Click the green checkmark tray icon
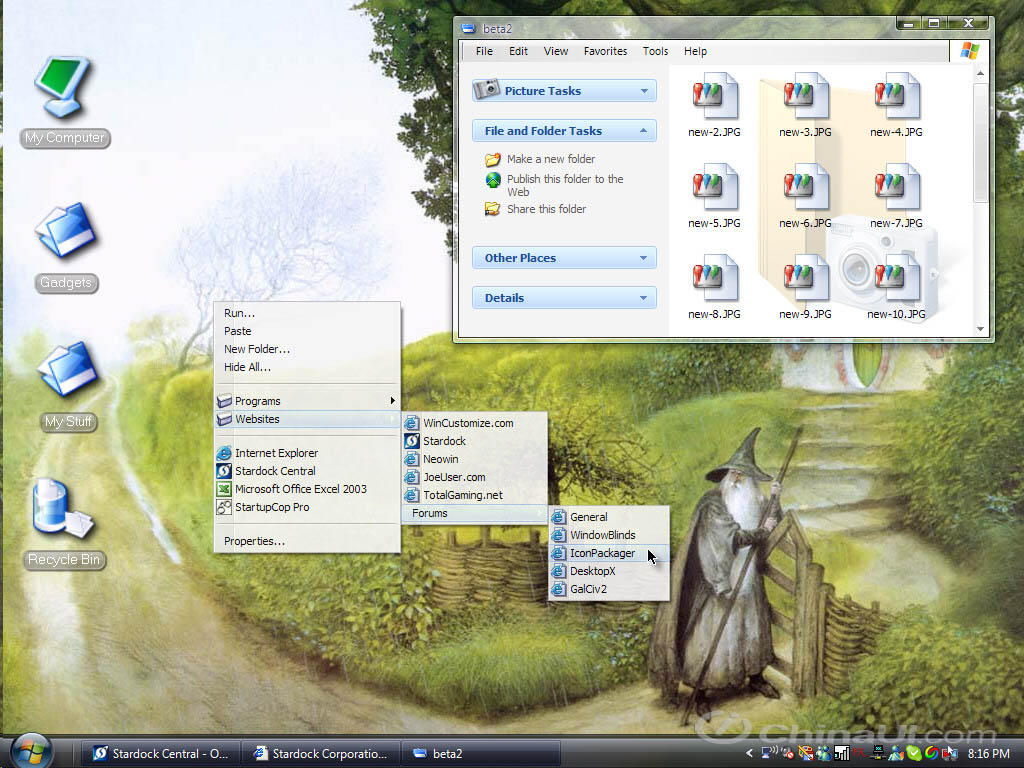This screenshot has width=1024, height=768. [914, 754]
